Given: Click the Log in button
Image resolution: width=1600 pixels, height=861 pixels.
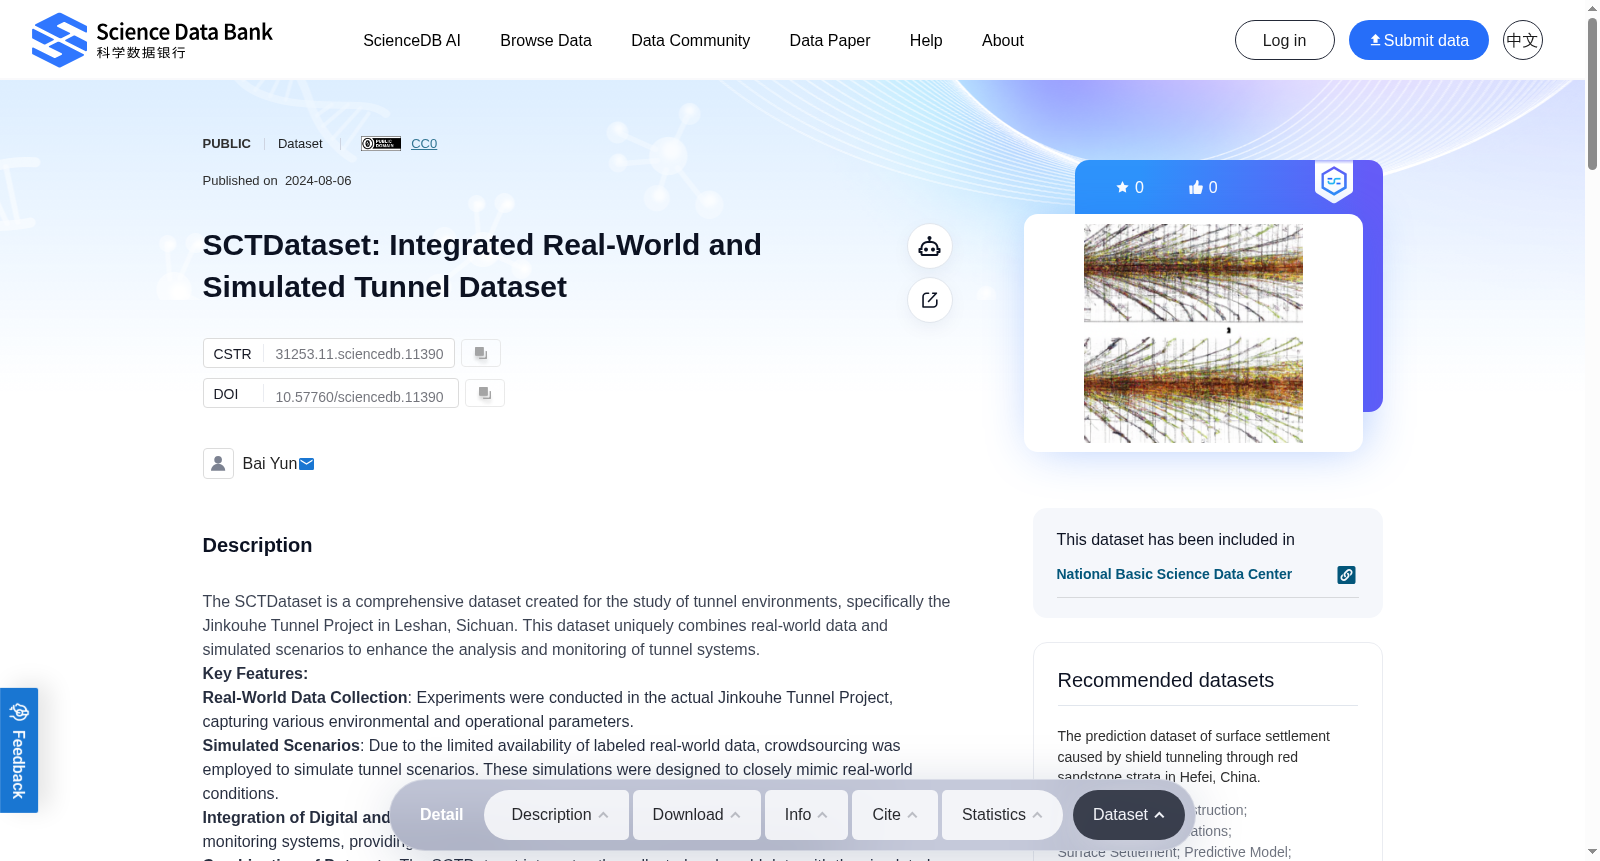Looking at the screenshot, I should [1285, 40].
